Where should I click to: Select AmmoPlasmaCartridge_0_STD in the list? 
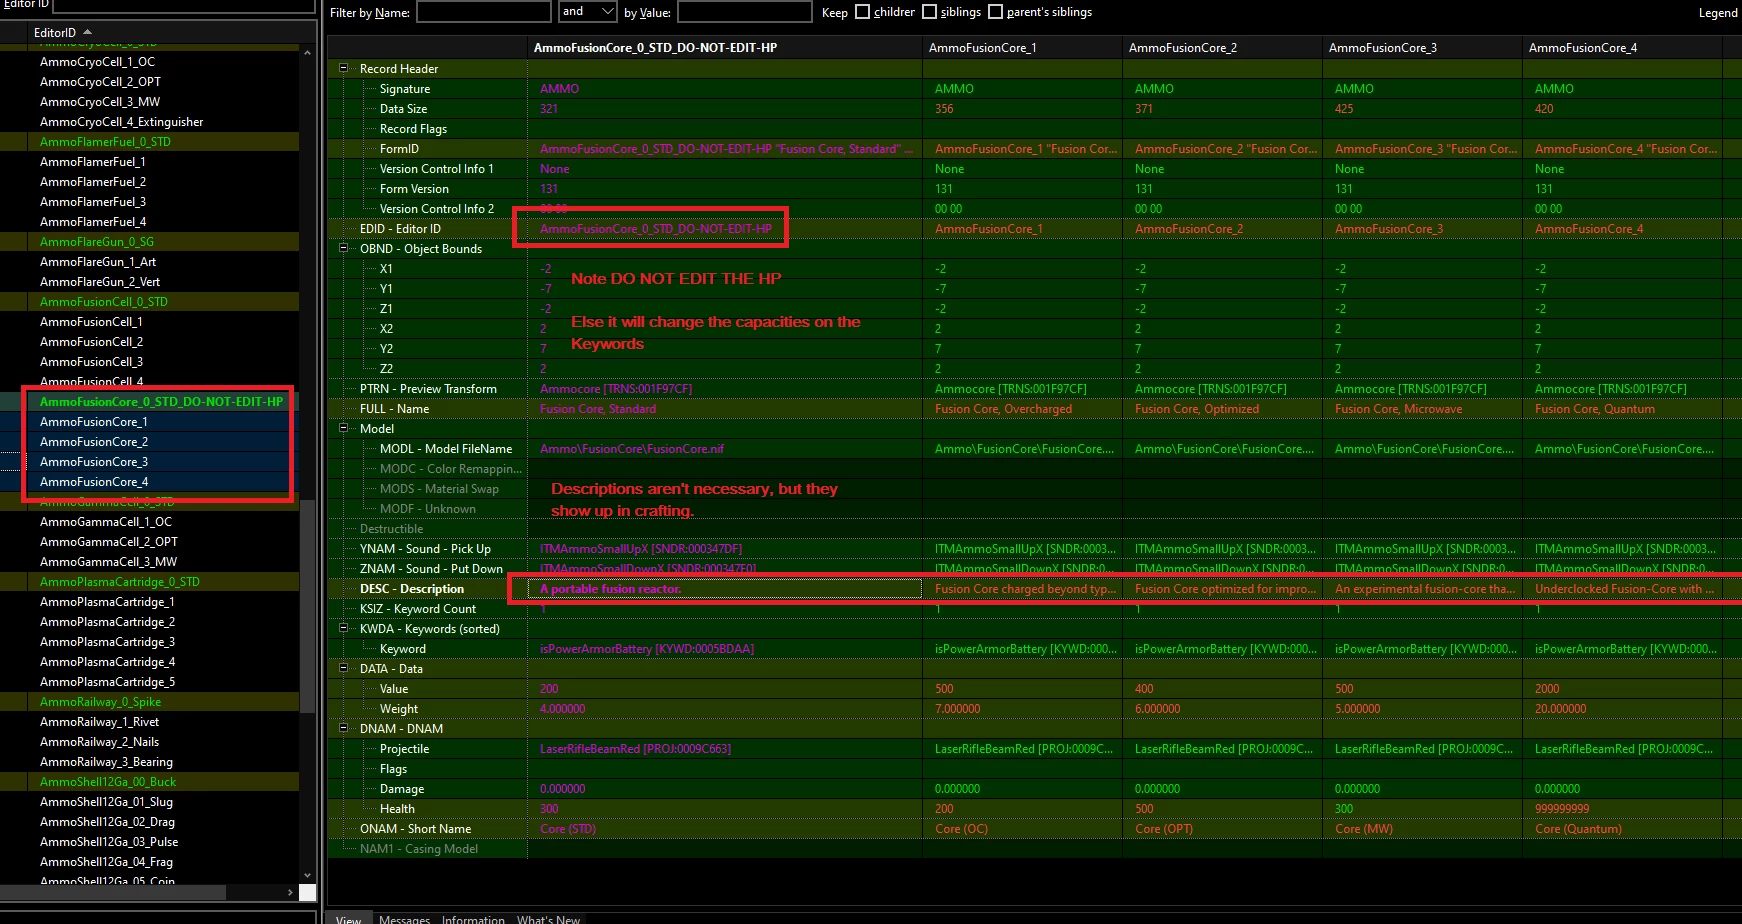click(119, 582)
